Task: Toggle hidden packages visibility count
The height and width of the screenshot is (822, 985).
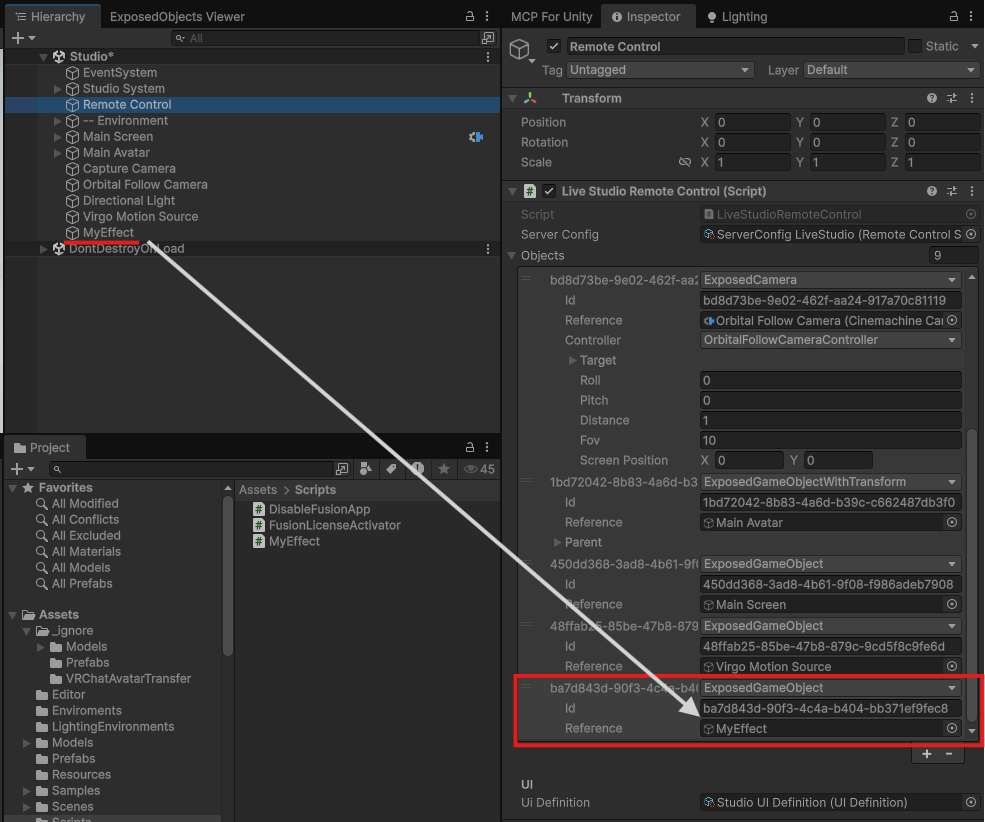Action: 479,468
